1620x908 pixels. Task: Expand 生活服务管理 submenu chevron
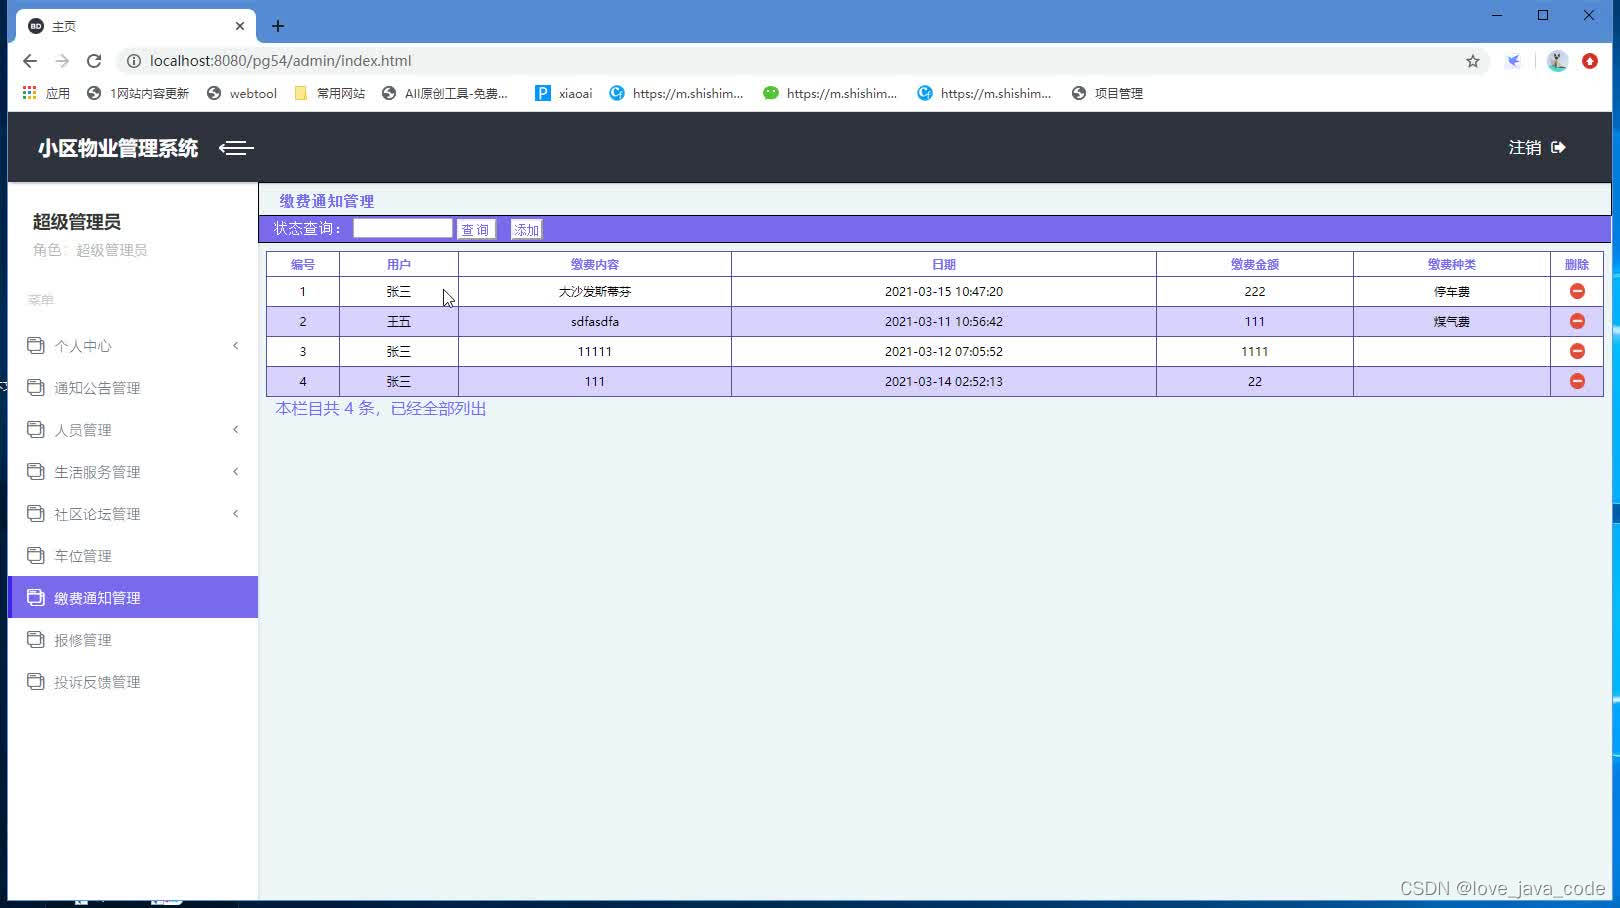click(x=236, y=472)
